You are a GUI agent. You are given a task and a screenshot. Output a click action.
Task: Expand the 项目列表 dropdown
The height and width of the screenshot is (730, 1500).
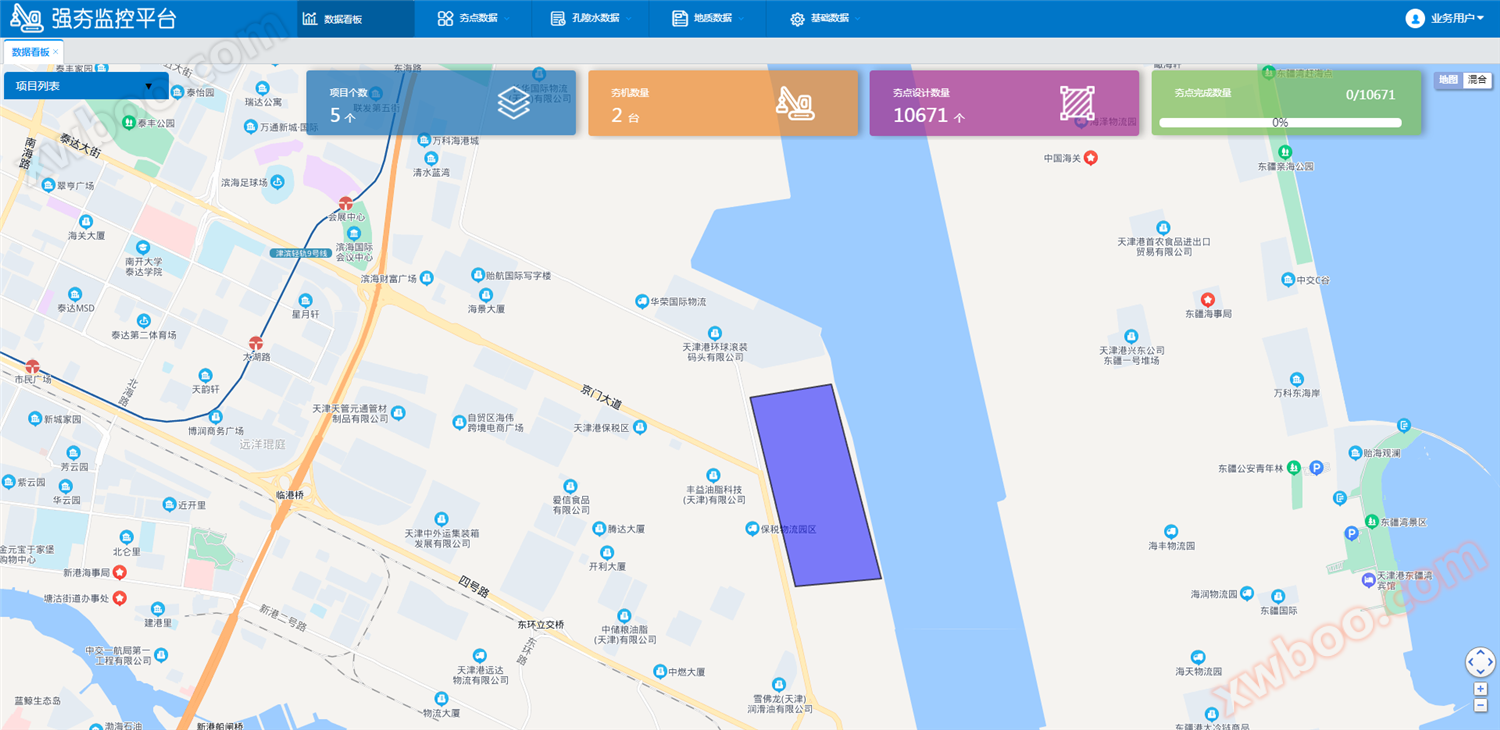click(86, 86)
